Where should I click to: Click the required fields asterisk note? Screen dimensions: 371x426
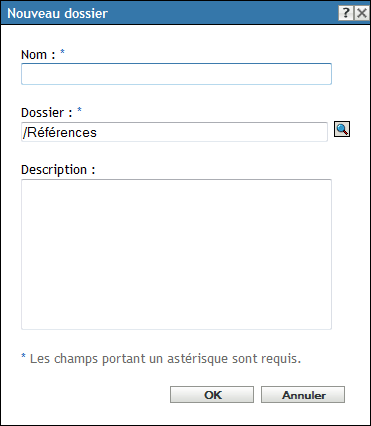[x=161, y=359]
